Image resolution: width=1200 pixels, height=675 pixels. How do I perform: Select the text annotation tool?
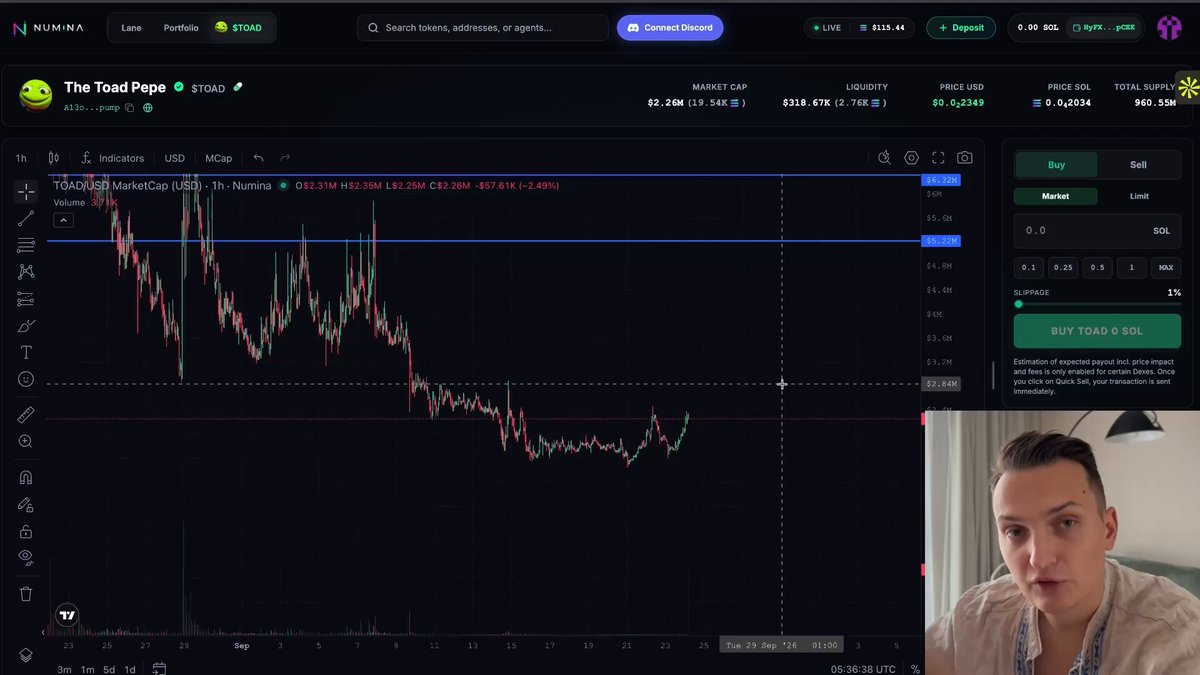pyautogui.click(x=26, y=352)
